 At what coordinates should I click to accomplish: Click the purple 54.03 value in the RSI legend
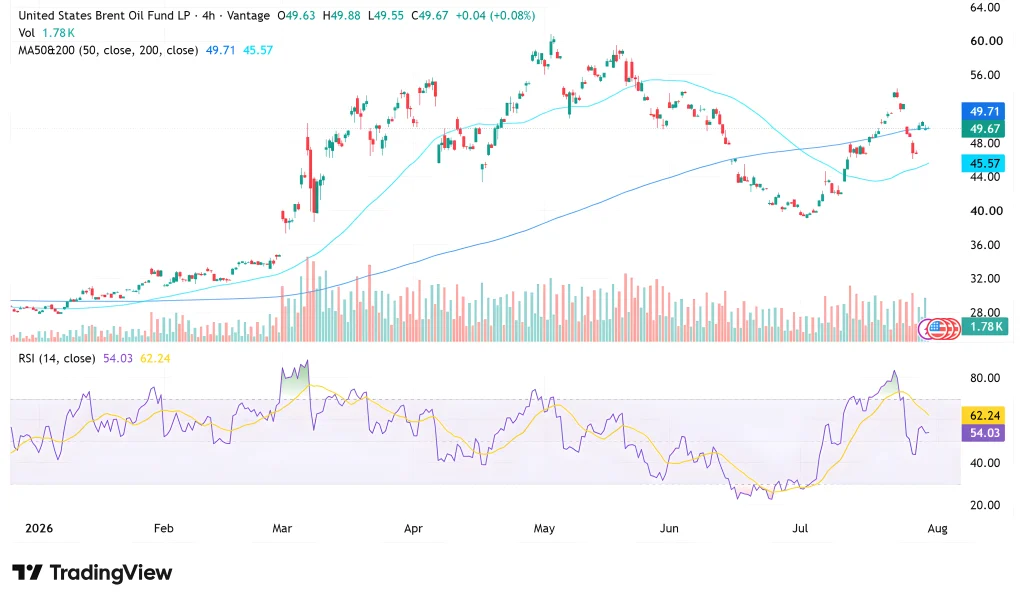(118, 358)
